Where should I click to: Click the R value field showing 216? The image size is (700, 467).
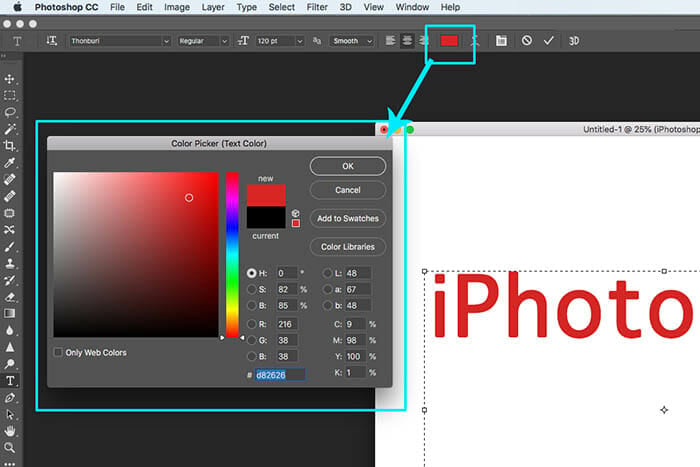click(x=287, y=324)
